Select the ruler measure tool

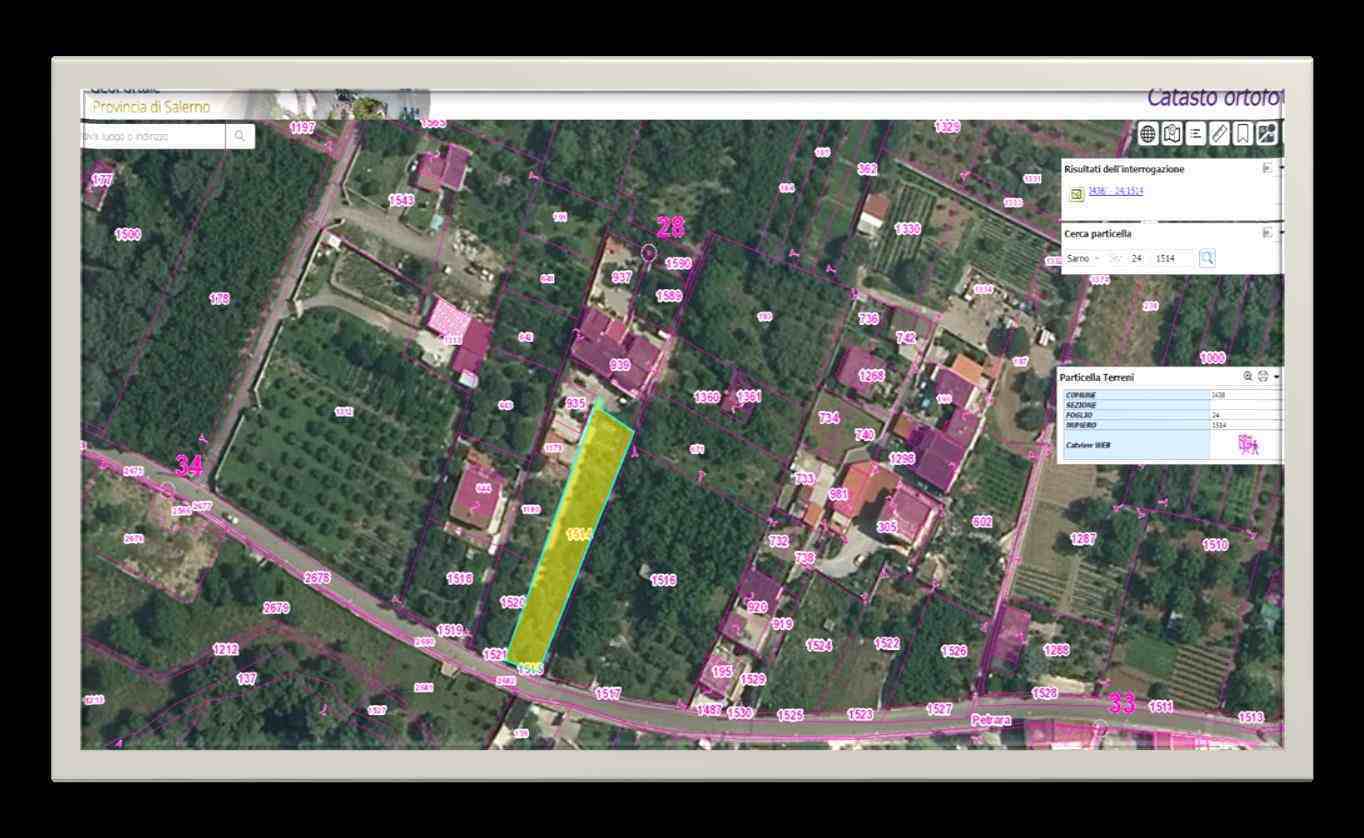pyautogui.click(x=1219, y=134)
